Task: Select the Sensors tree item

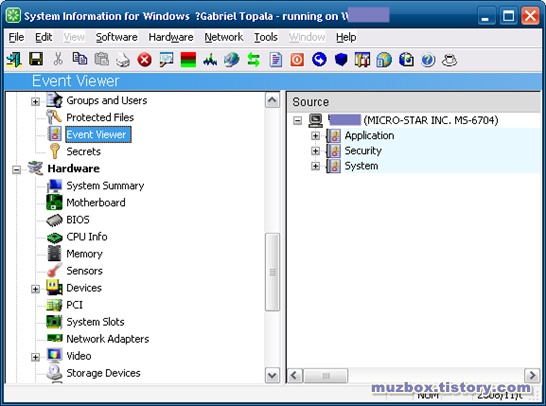Action: click(x=84, y=271)
